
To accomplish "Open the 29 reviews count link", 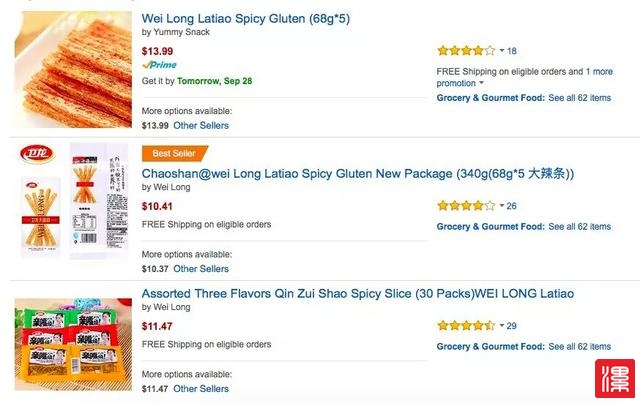I will pyautogui.click(x=511, y=326).
